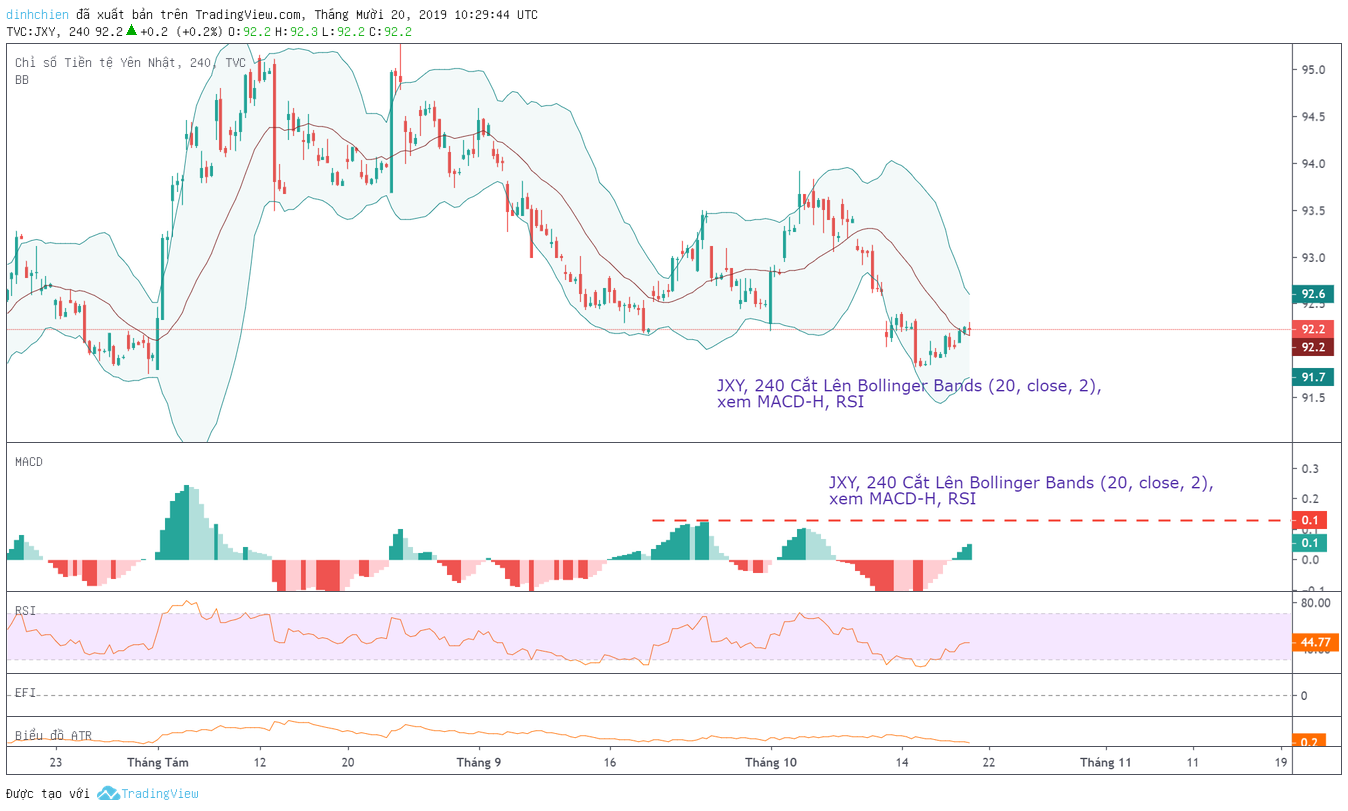Click the 93.0 price axis label
The height and width of the screenshot is (811, 1348).
[x=1313, y=258]
